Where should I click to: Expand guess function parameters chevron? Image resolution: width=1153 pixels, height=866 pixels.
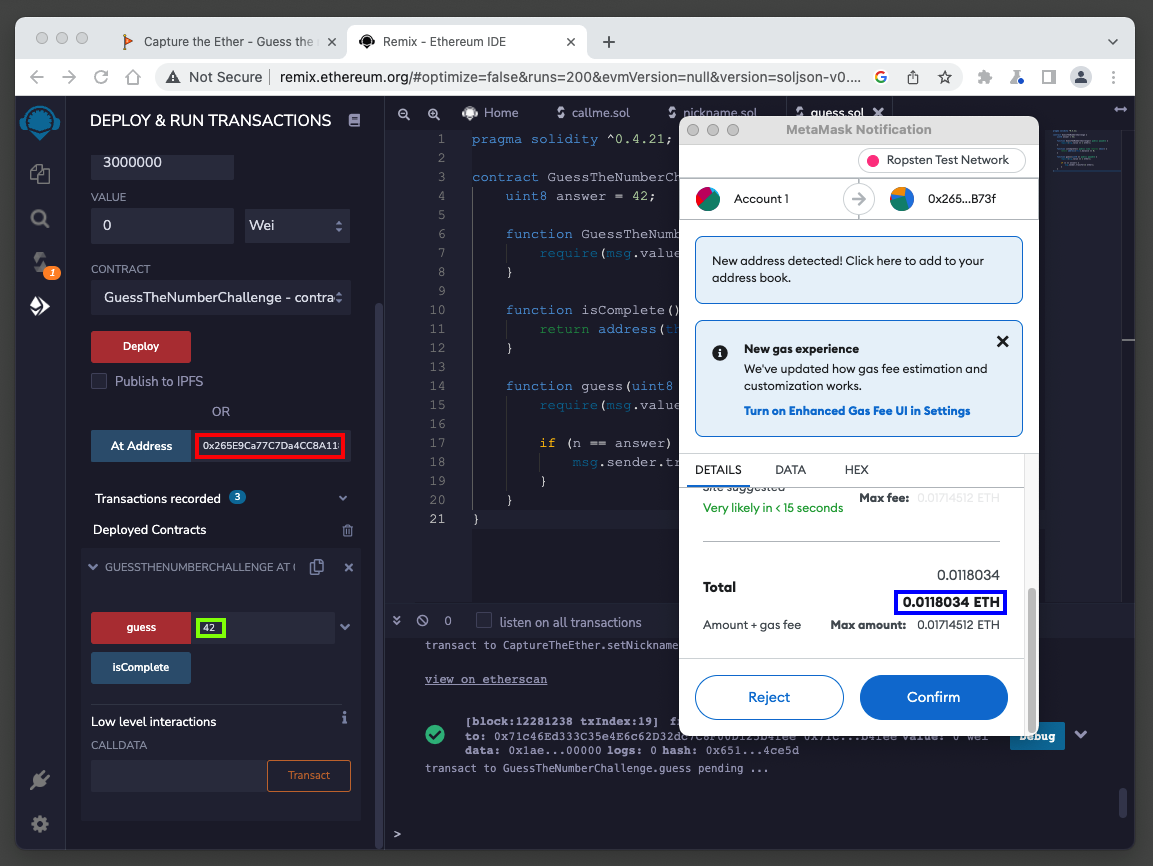pos(346,627)
